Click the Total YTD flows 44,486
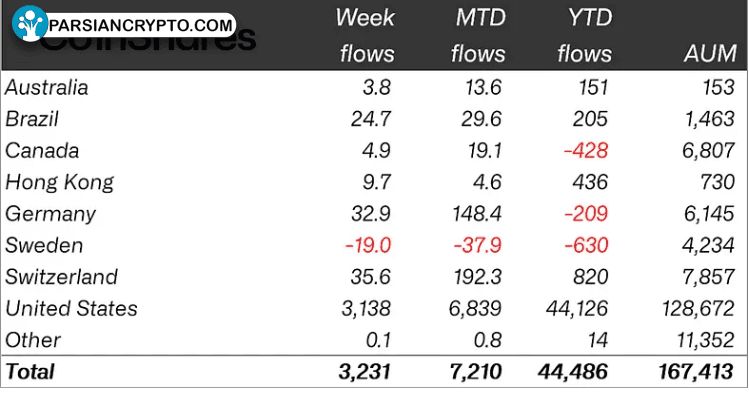This screenshot has height=409, width=749. pyautogui.click(x=573, y=372)
